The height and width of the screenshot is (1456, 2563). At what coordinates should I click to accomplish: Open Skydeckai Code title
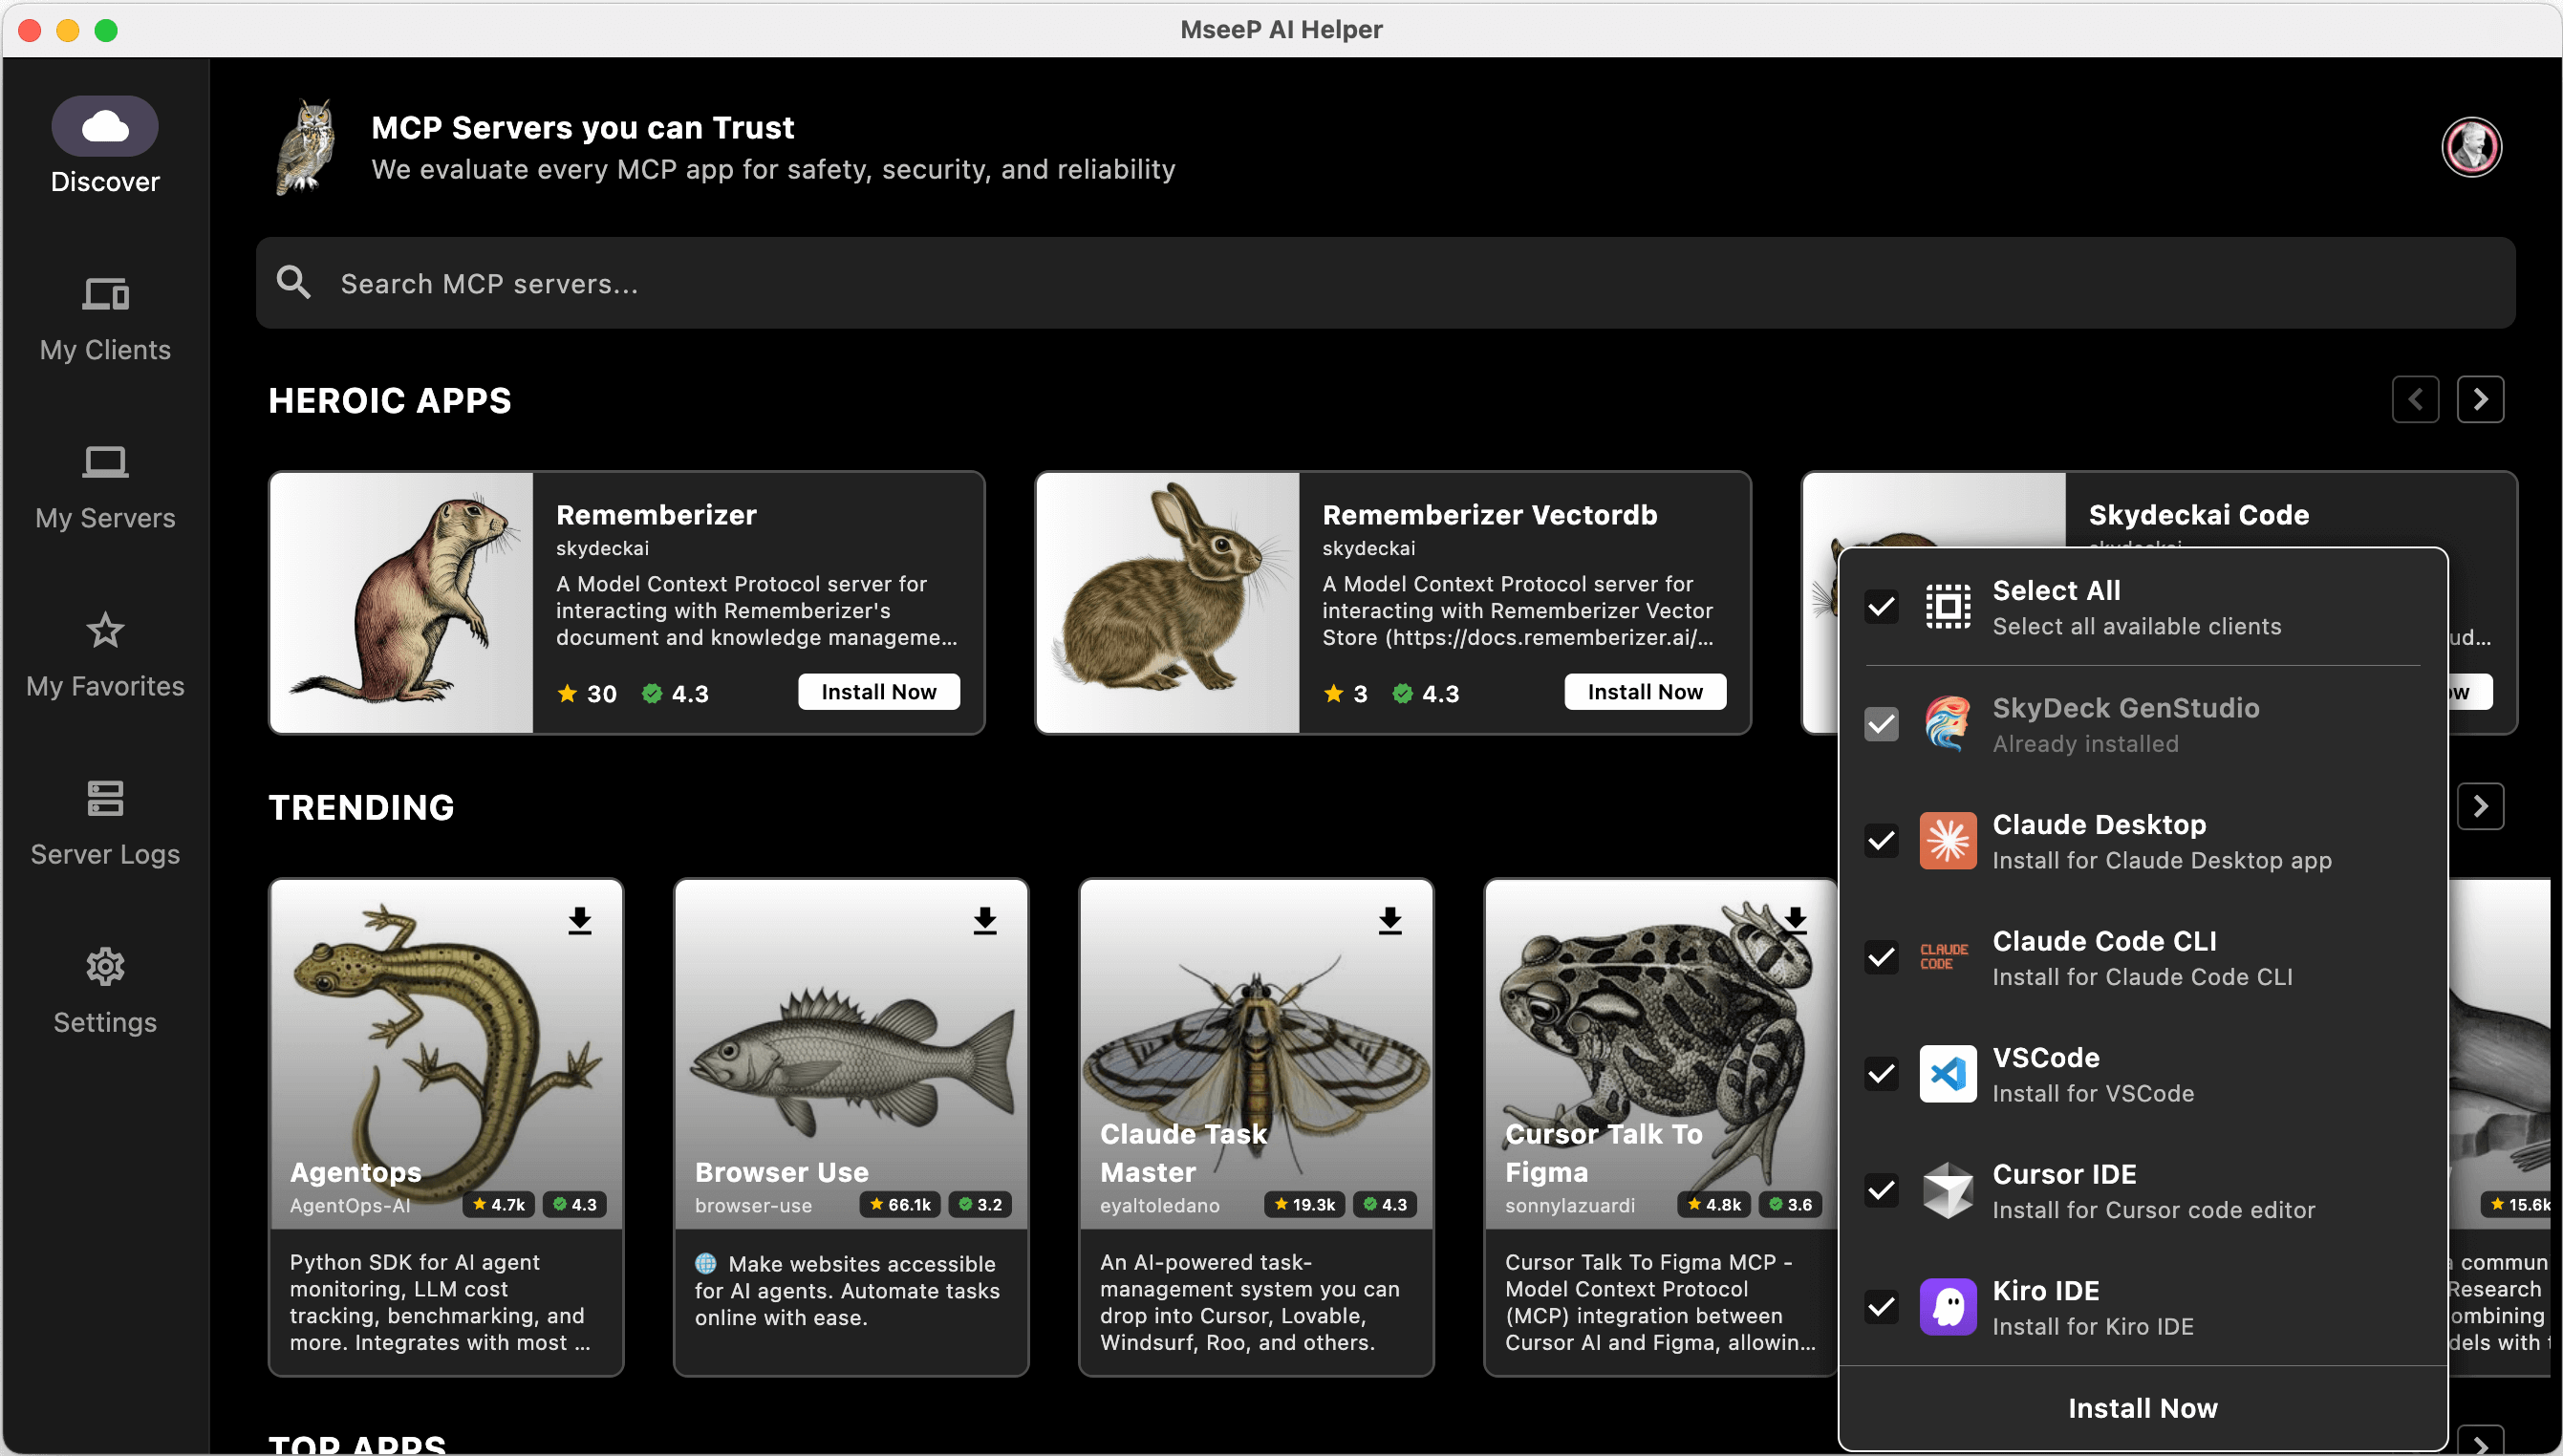click(x=2199, y=515)
